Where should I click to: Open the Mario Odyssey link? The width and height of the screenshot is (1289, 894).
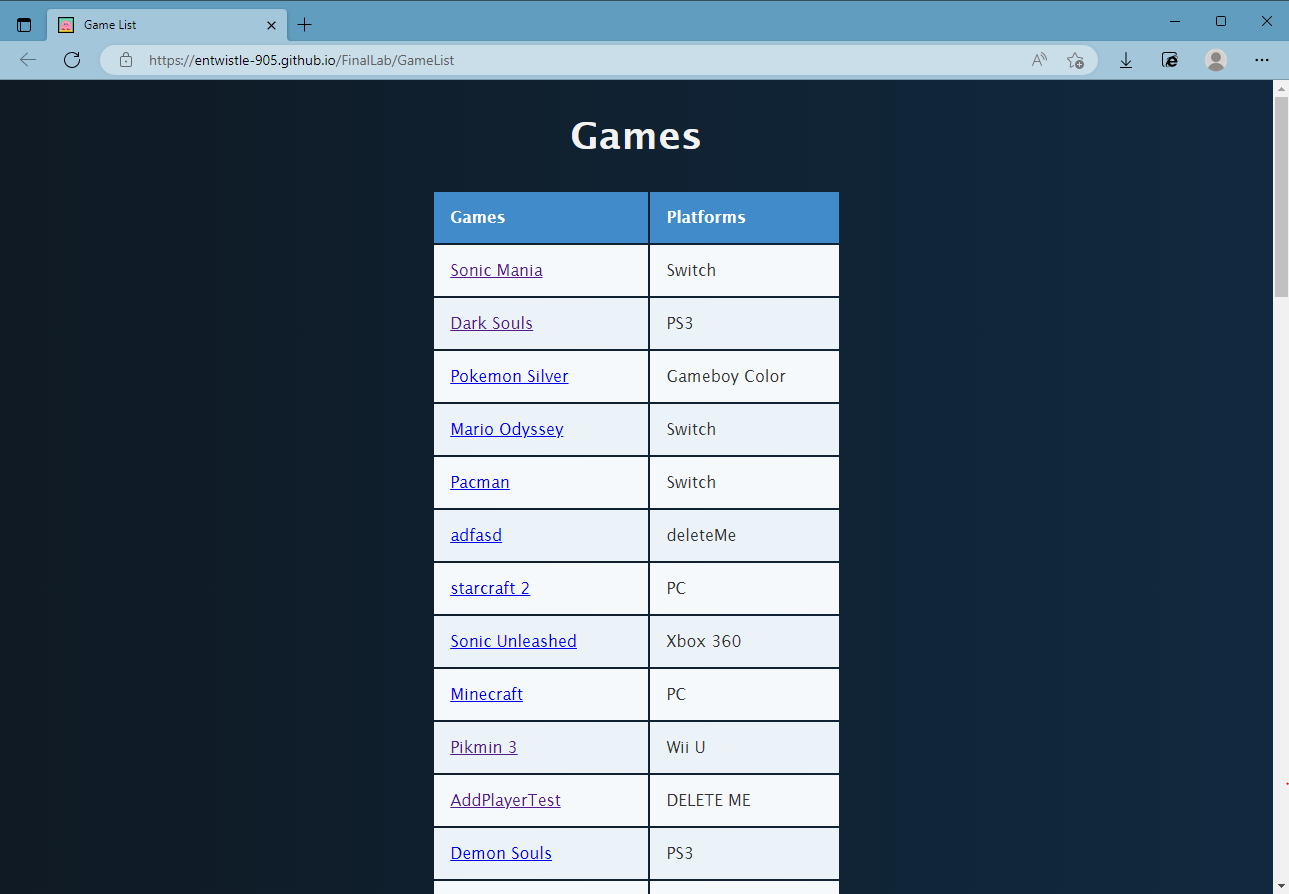[x=507, y=429]
